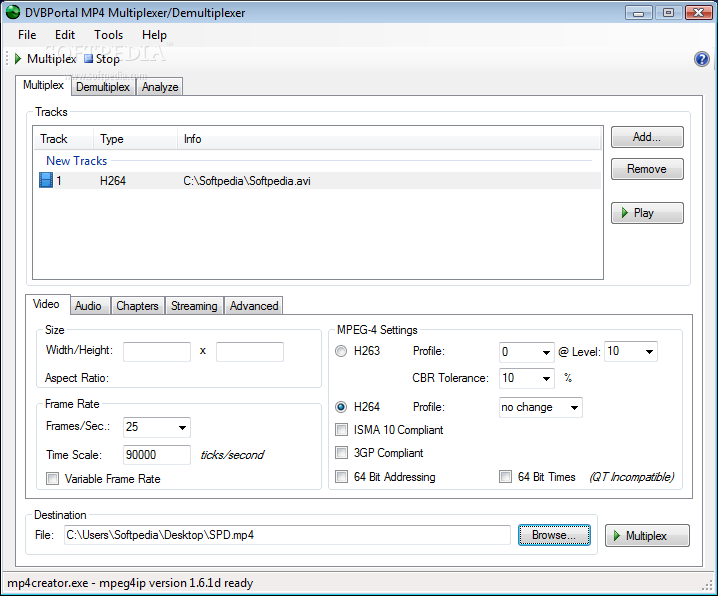This screenshot has width=718, height=596.
Task: Select the H264 radio button
Action: pos(341,407)
